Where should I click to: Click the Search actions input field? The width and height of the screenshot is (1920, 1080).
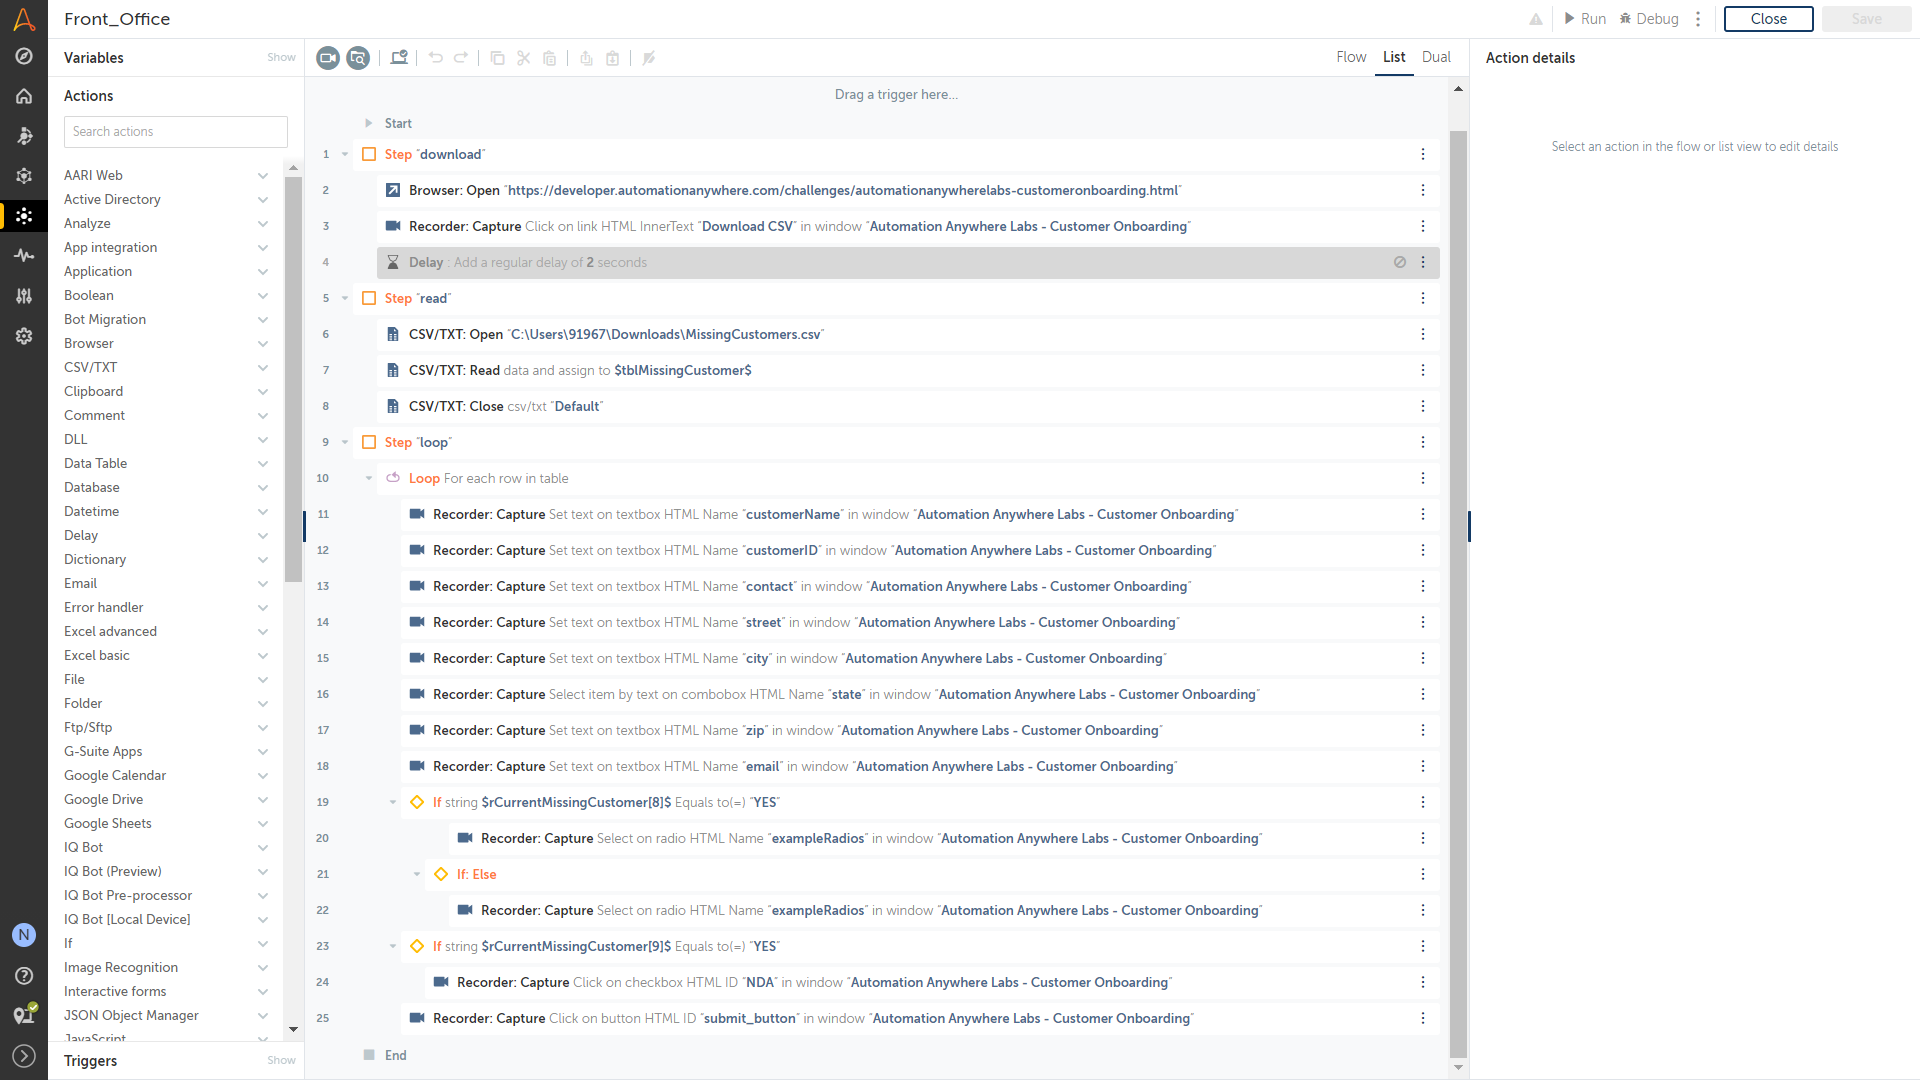[176, 132]
